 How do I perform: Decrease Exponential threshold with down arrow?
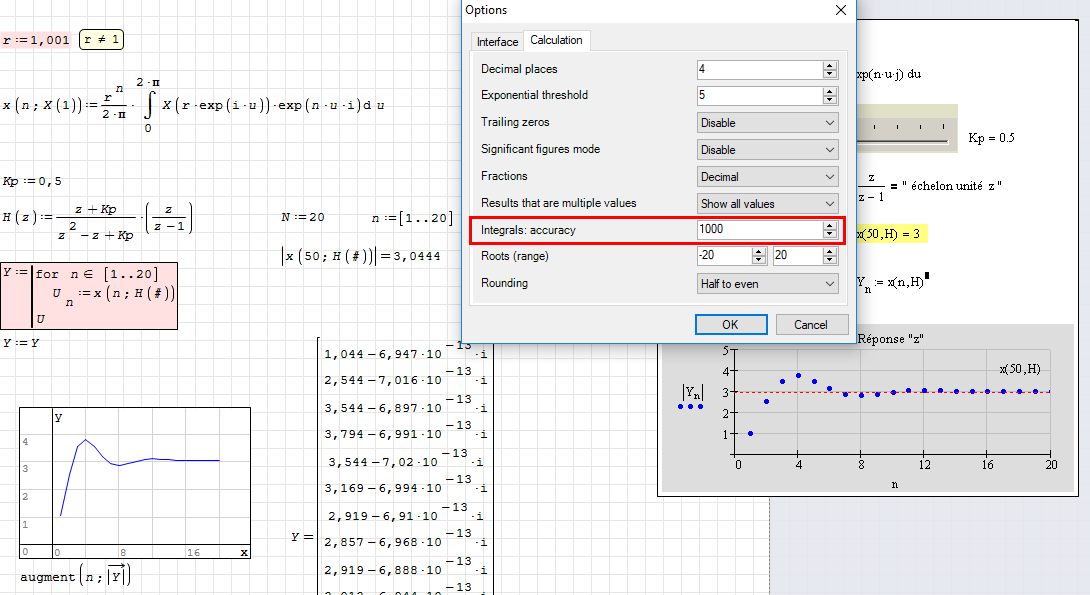click(x=830, y=100)
